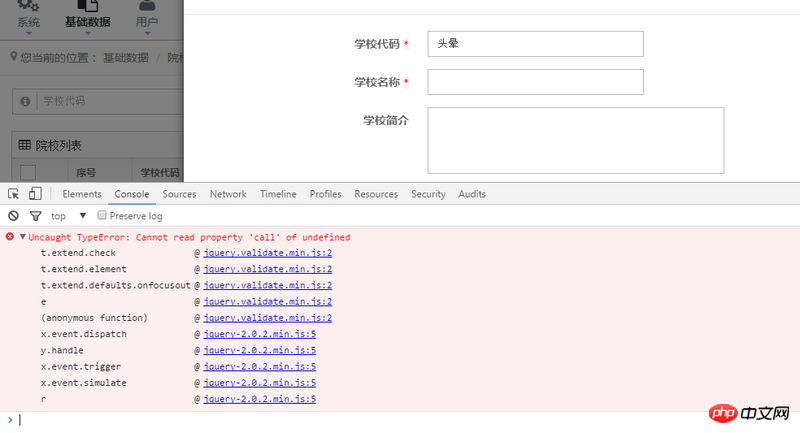
Task: Open the 基础数据 navigation icon
Action: pyautogui.click(x=88, y=6)
